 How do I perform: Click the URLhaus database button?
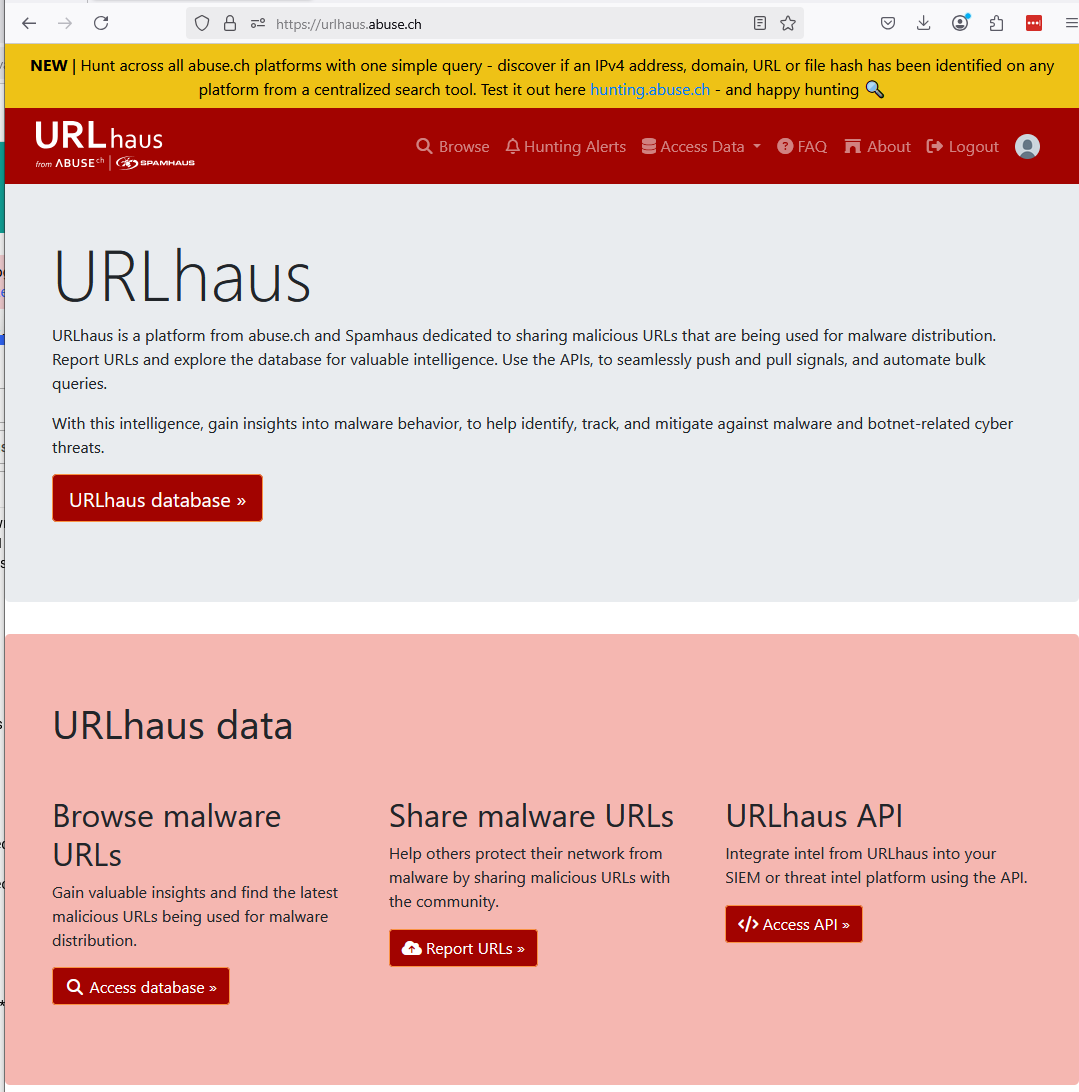tap(157, 499)
